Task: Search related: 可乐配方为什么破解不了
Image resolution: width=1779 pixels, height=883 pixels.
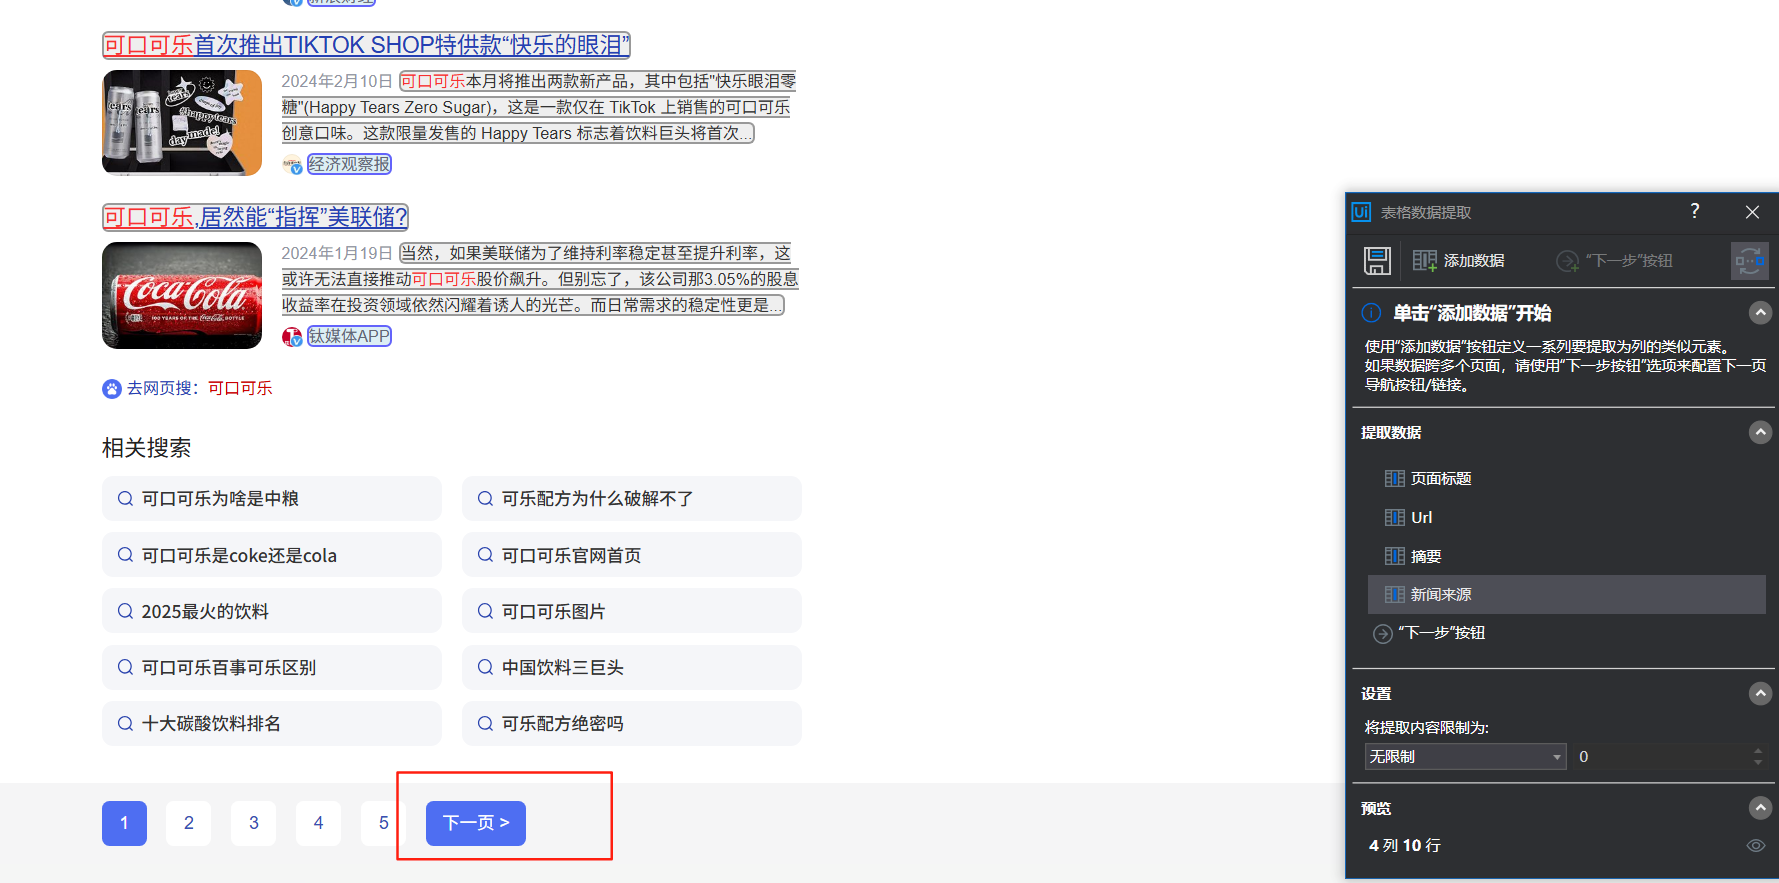Action: tap(632, 498)
